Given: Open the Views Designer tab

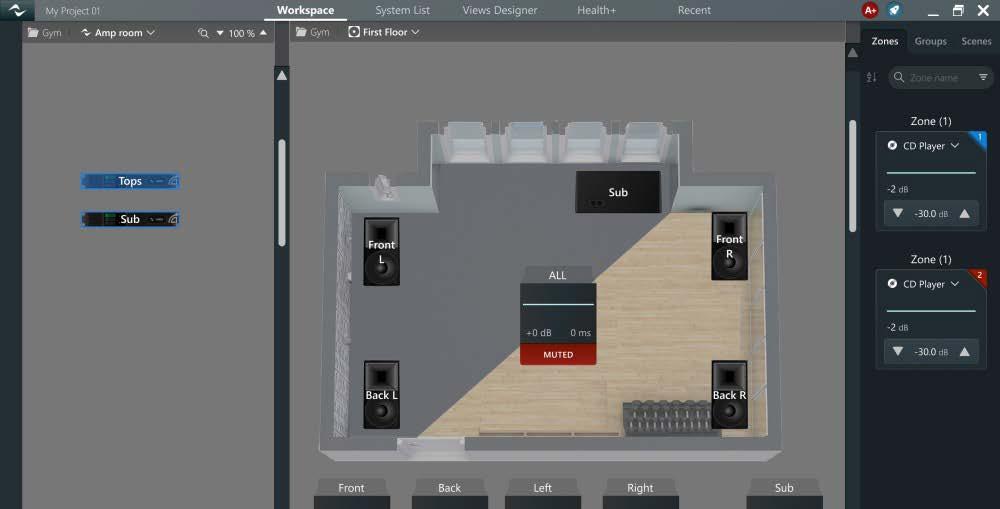Looking at the screenshot, I should (x=500, y=10).
